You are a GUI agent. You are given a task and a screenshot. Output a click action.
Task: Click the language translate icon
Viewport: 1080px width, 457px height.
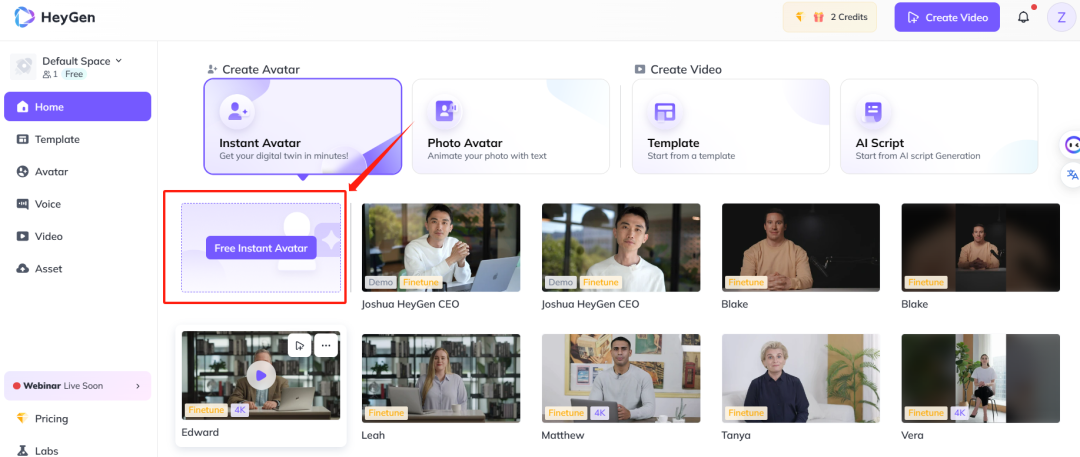click(x=1072, y=175)
